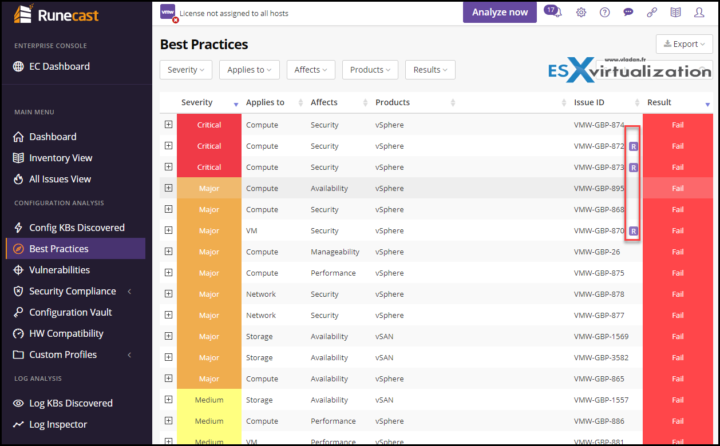The image size is (720, 446).
Task: Click the Custom Profiles folder icon
Action: [18, 355]
